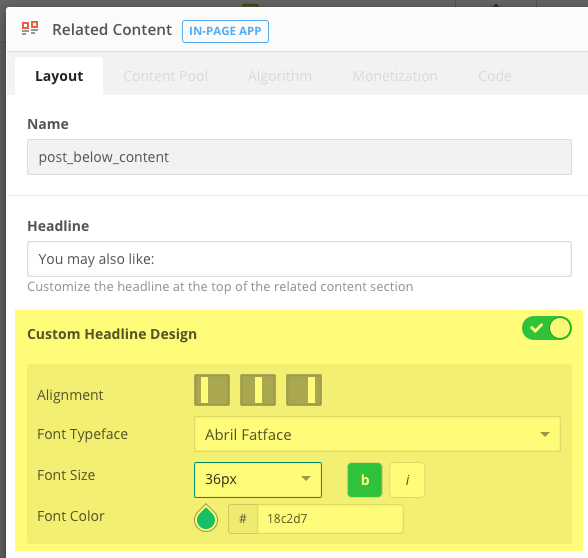Image resolution: width=588 pixels, height=558 pixels.
Task: Open the Font Size dropdown
Action: coord(258,480)
